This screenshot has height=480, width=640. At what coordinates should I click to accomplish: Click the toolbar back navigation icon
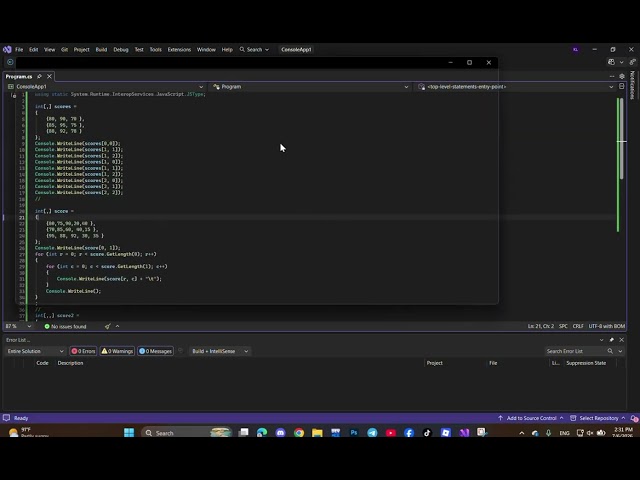coord(10,62)
